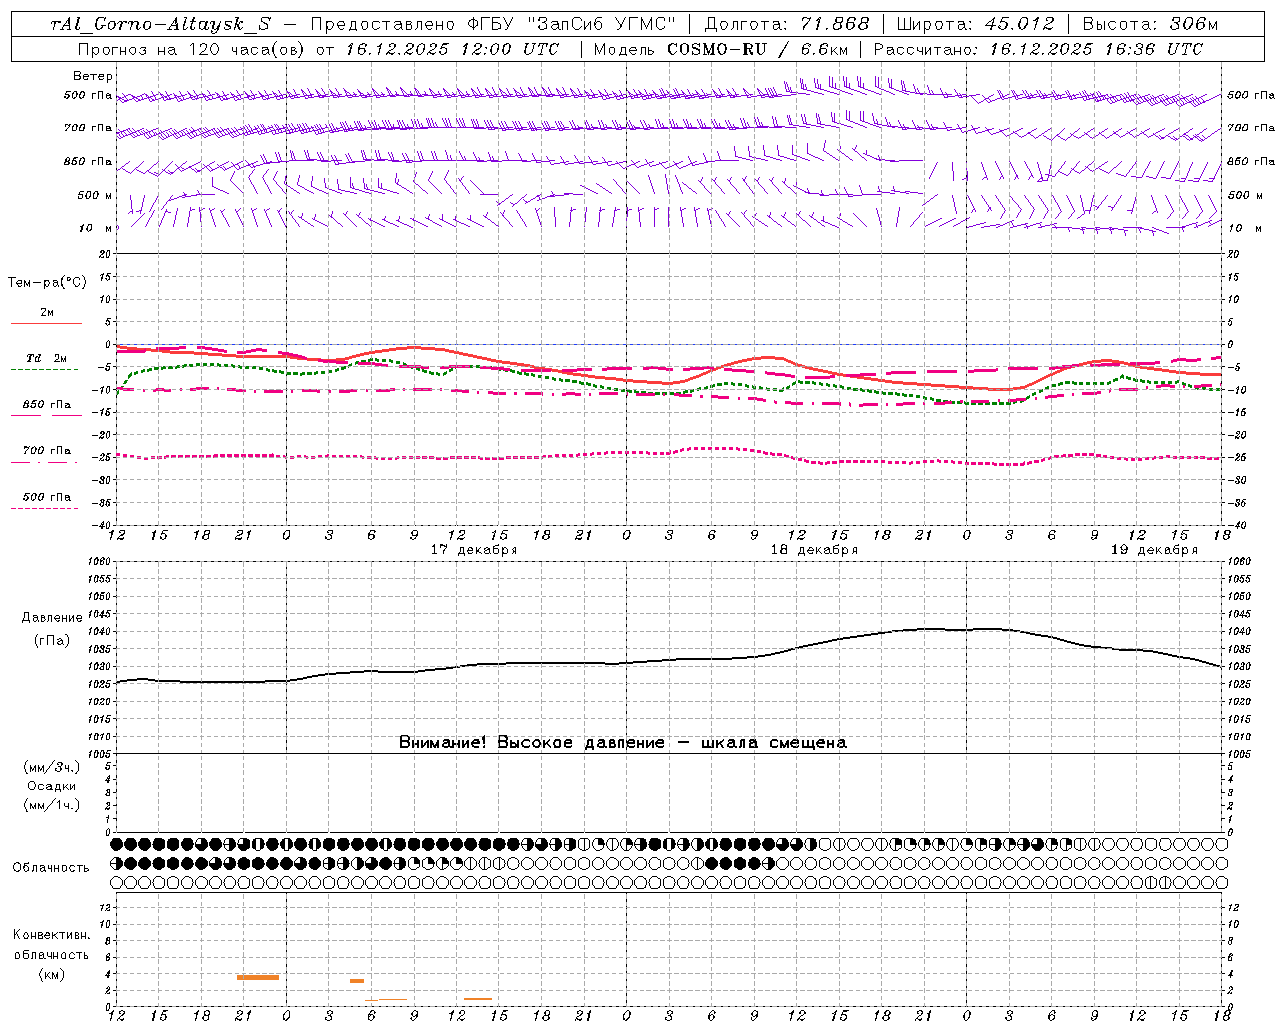The image size is (1280, 1024).
Task: Click the Широта: 45.012 value
Action: 975,24
